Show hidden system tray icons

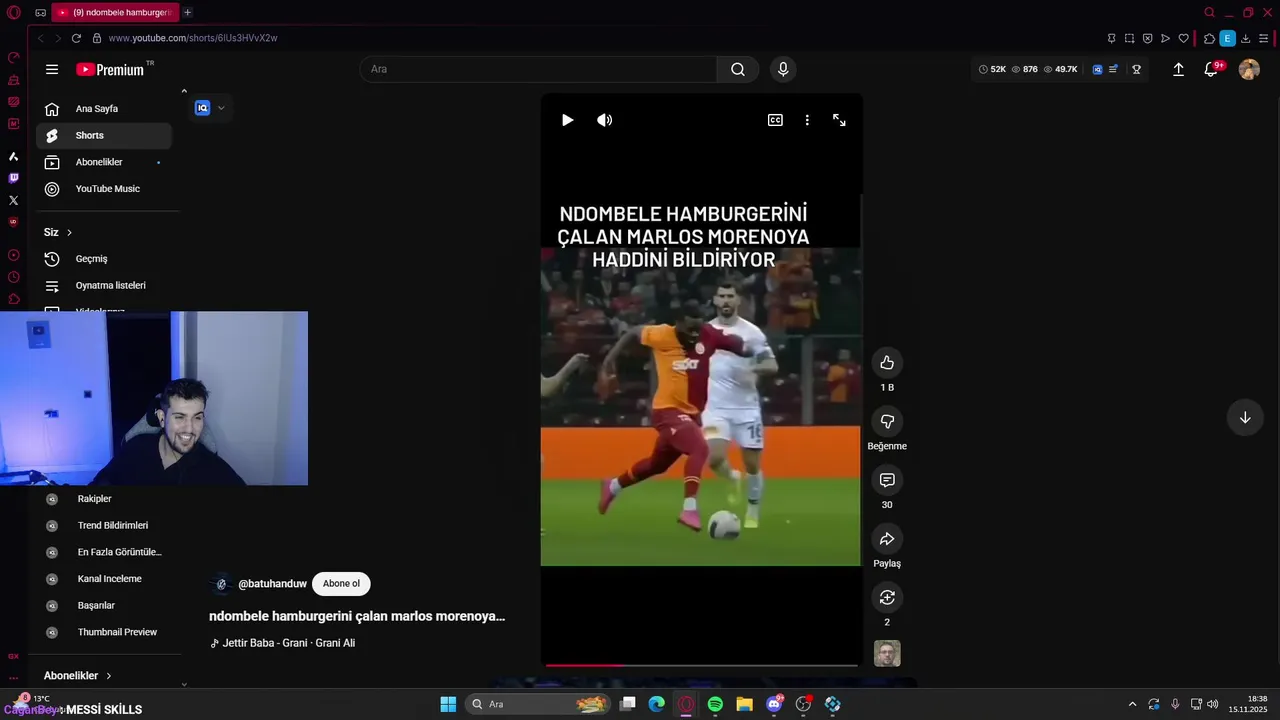pyautogui.click(x=1132, y=704)
